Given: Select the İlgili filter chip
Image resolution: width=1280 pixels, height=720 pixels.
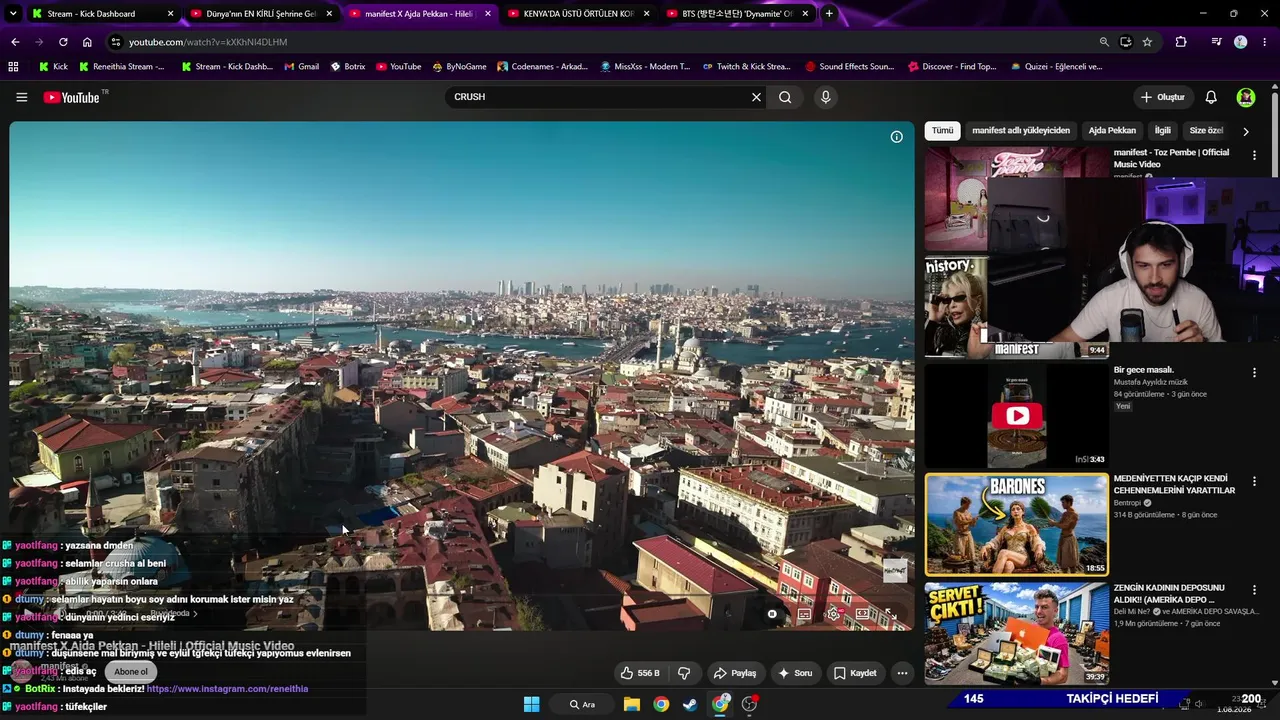Looking at the screenshot, I should (1163, 131).
